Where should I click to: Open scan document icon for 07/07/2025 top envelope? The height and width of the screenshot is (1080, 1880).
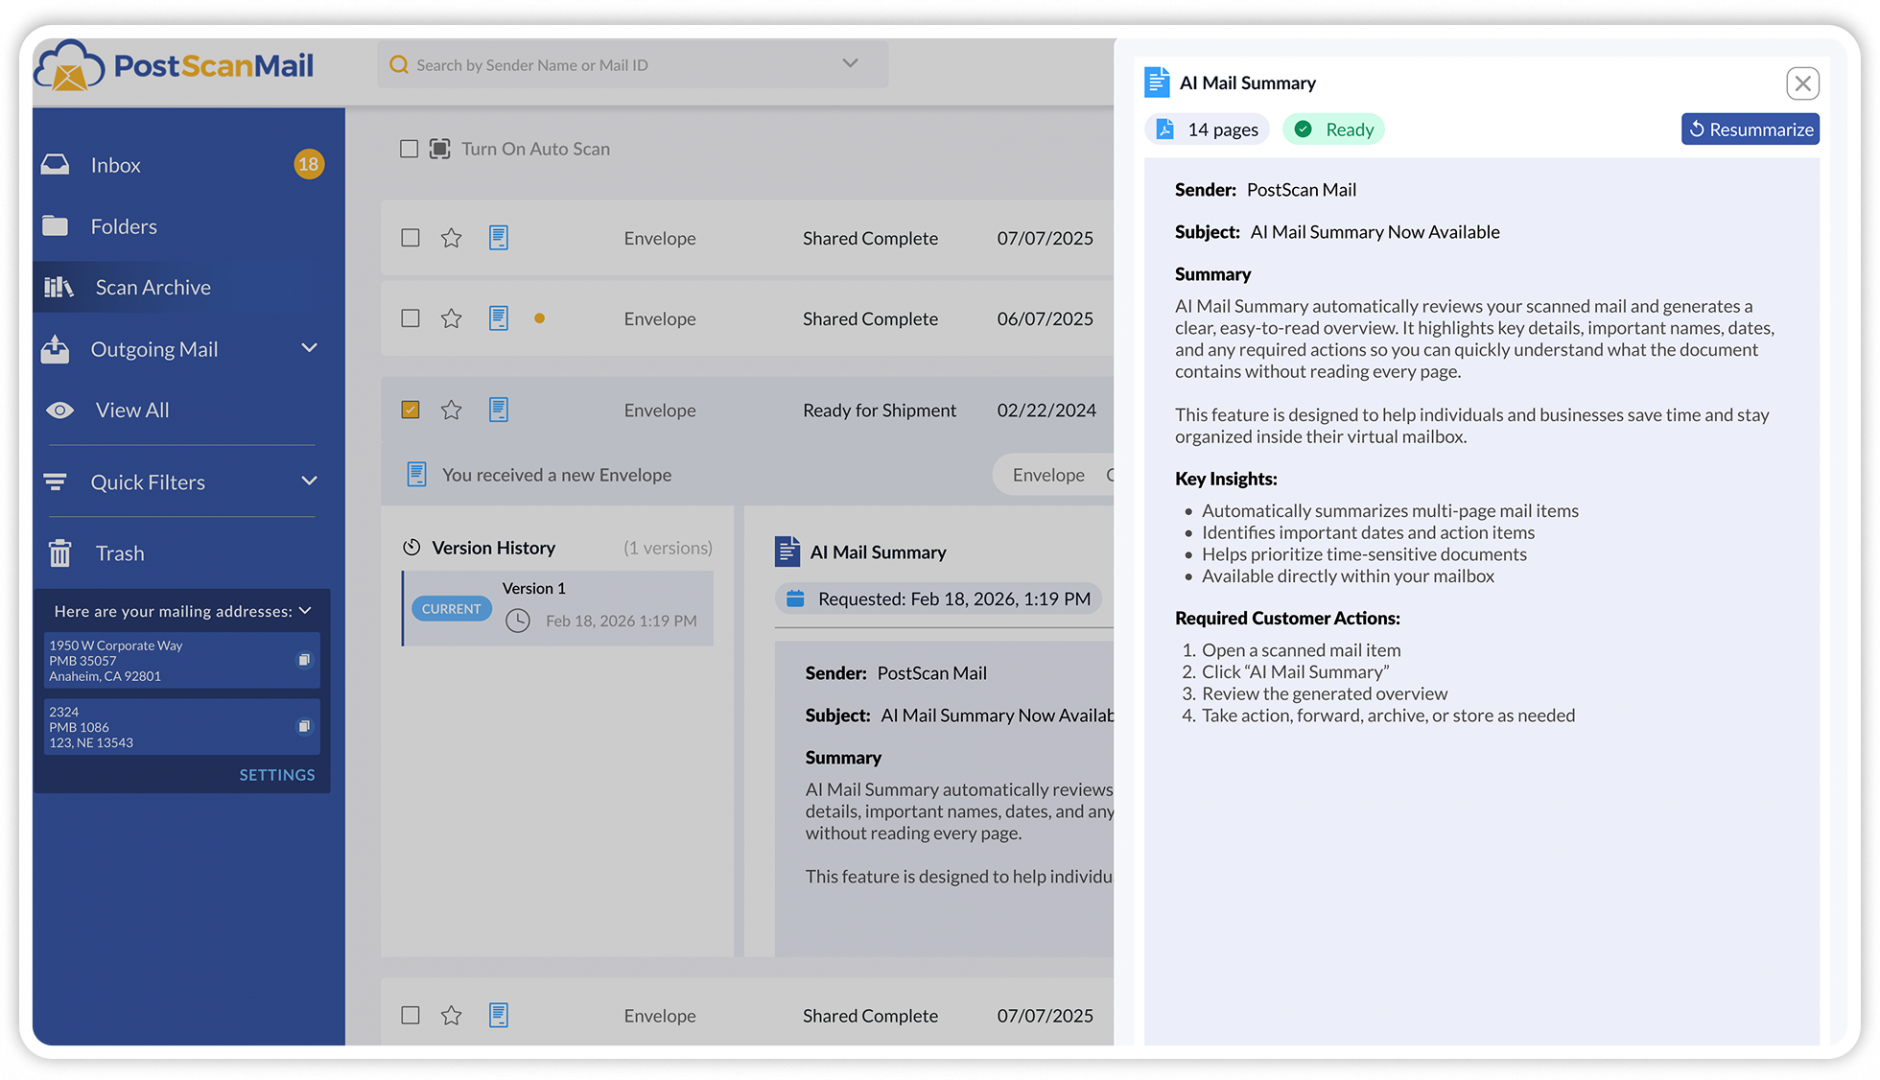click(x=498, y=238)
